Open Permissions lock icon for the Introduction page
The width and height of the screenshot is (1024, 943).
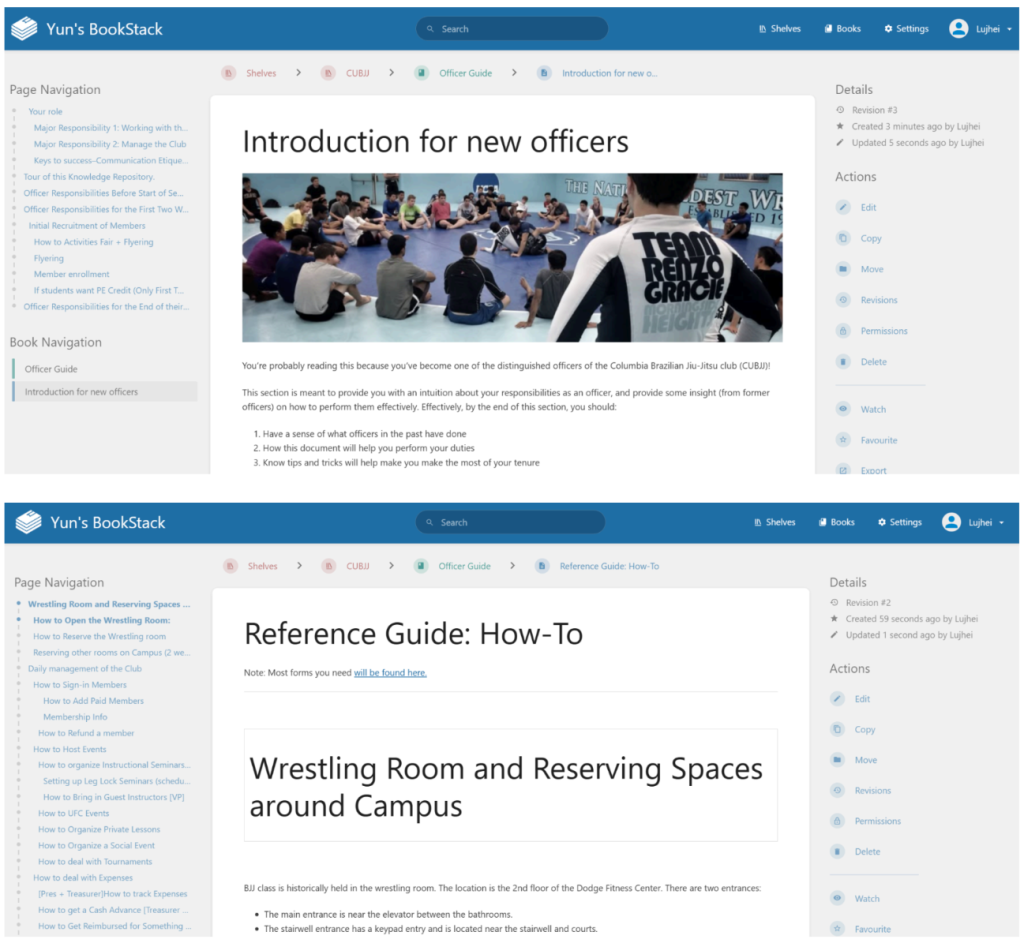pos(843,331)
